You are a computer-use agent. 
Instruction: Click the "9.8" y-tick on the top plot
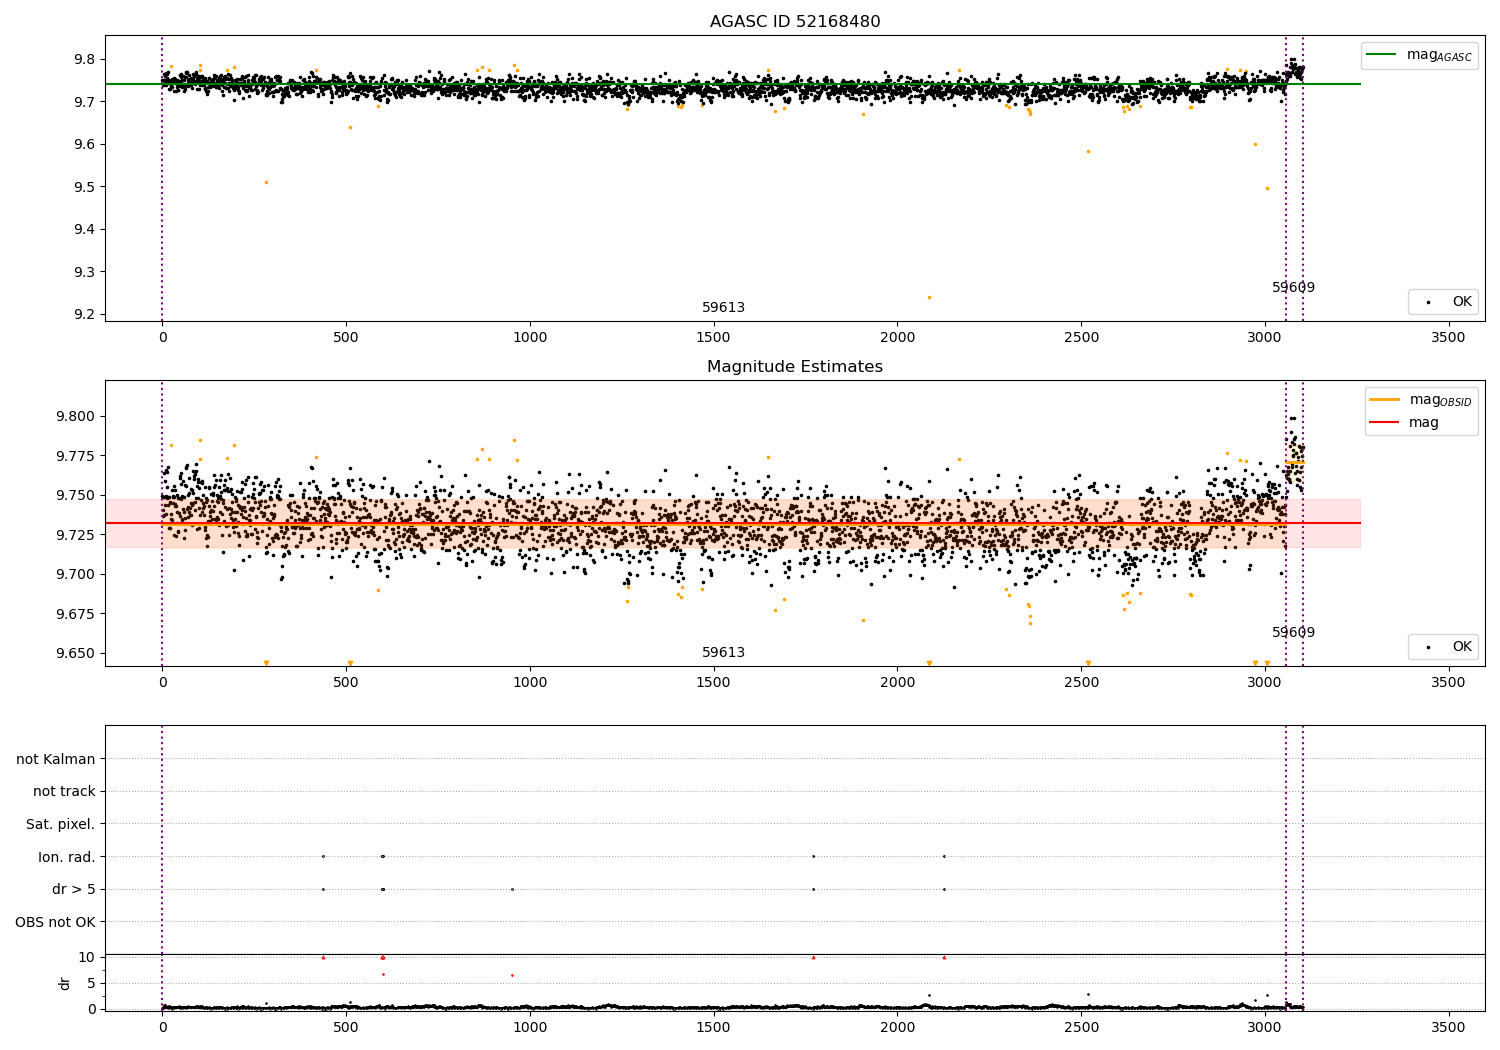[x=85, y=60]
